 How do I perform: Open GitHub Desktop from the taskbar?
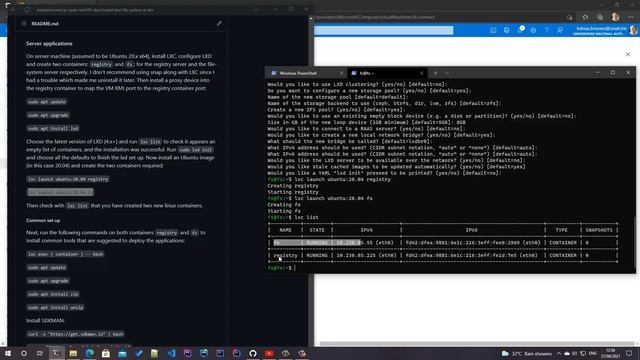click(253, 353)
